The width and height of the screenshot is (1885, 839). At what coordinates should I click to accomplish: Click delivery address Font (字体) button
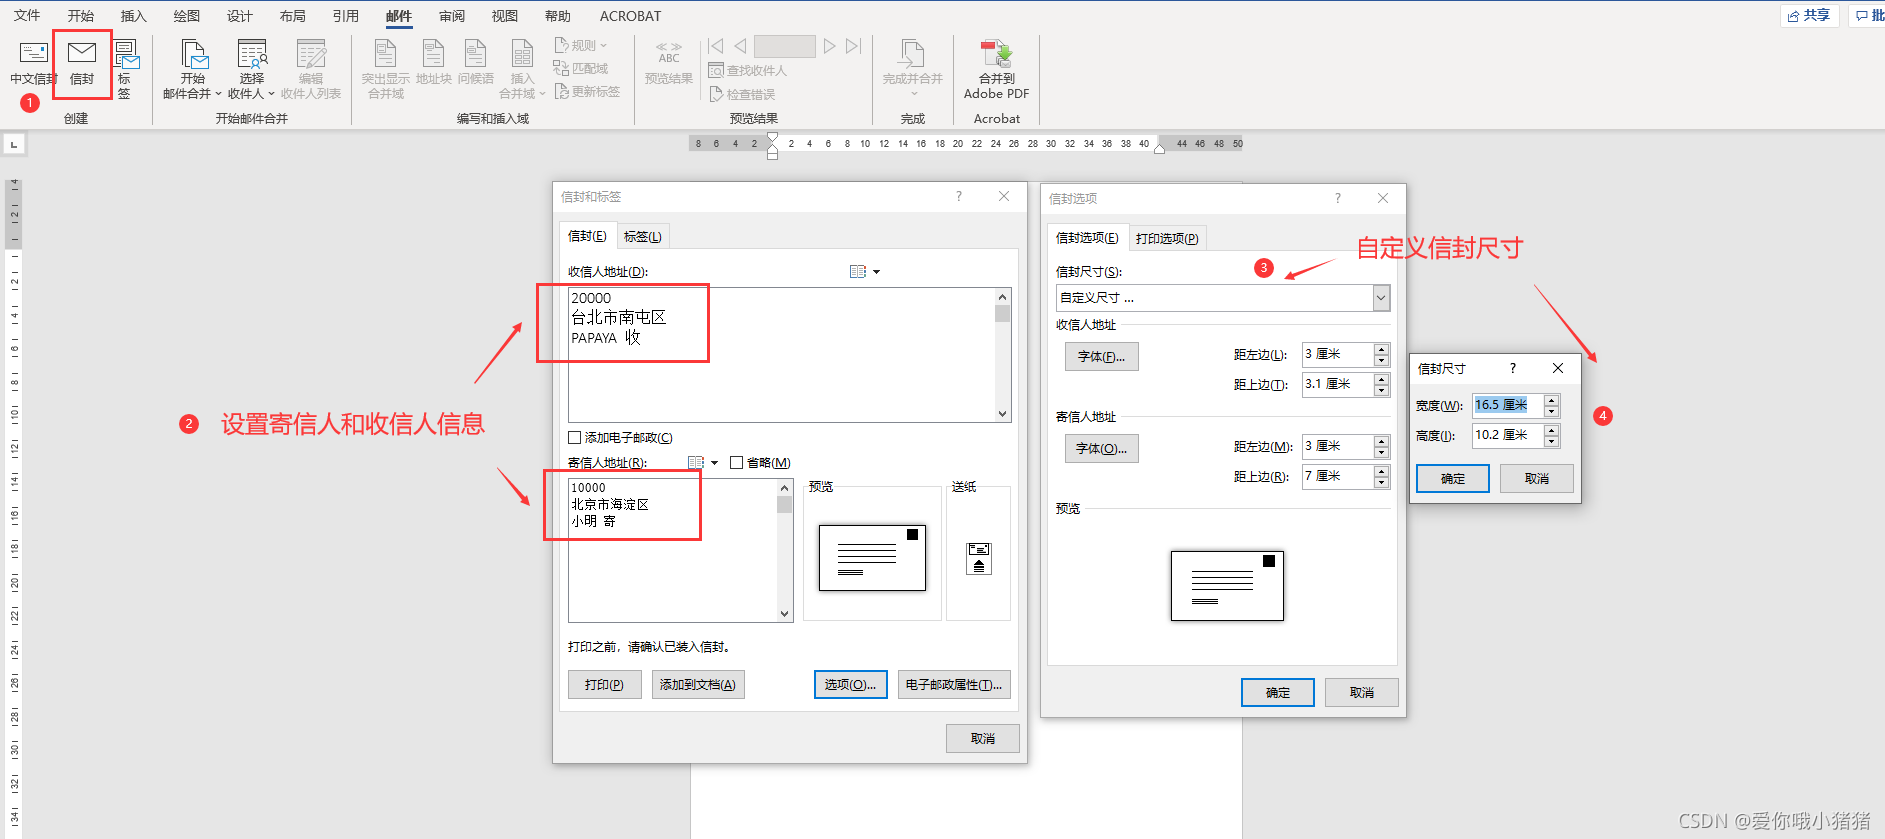pos(1101,356)
